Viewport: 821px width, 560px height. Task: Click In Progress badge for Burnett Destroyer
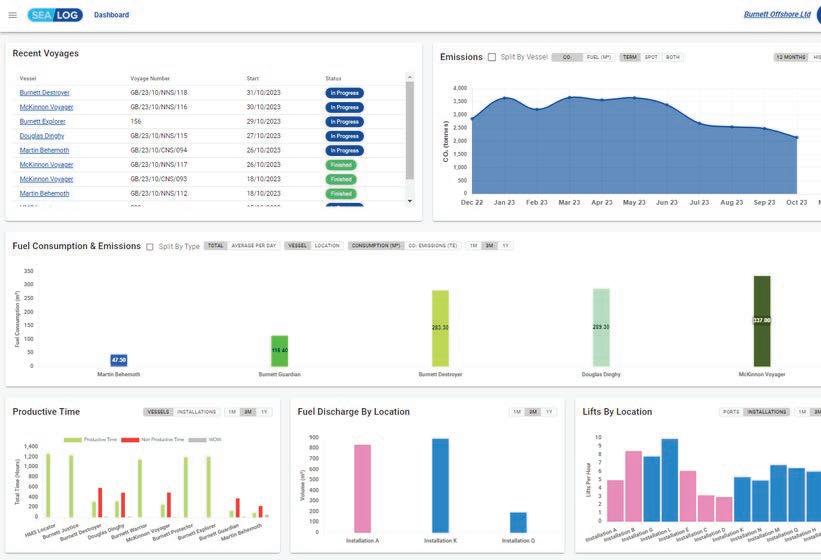(x=345, y=93)
